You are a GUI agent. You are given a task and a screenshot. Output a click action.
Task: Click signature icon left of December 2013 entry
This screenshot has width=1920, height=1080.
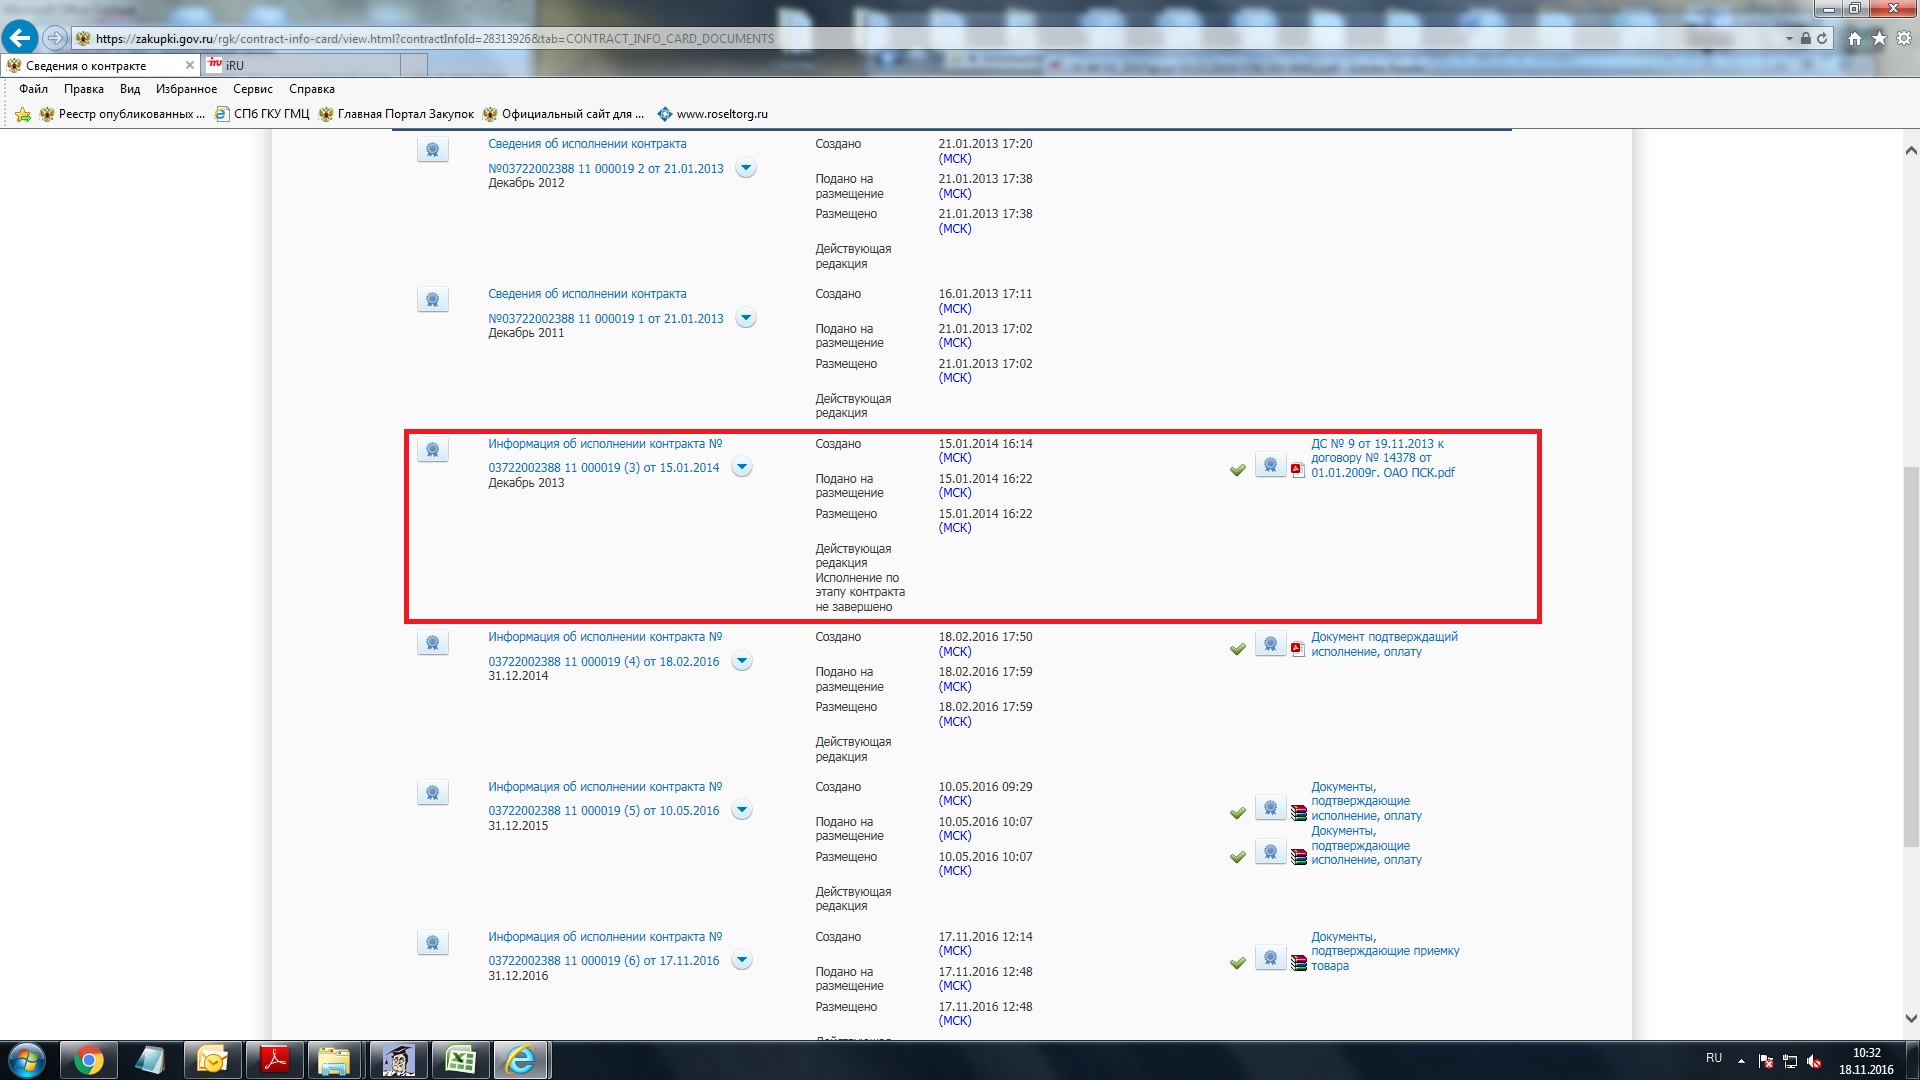pyautogui.click(x=432, y=450)
